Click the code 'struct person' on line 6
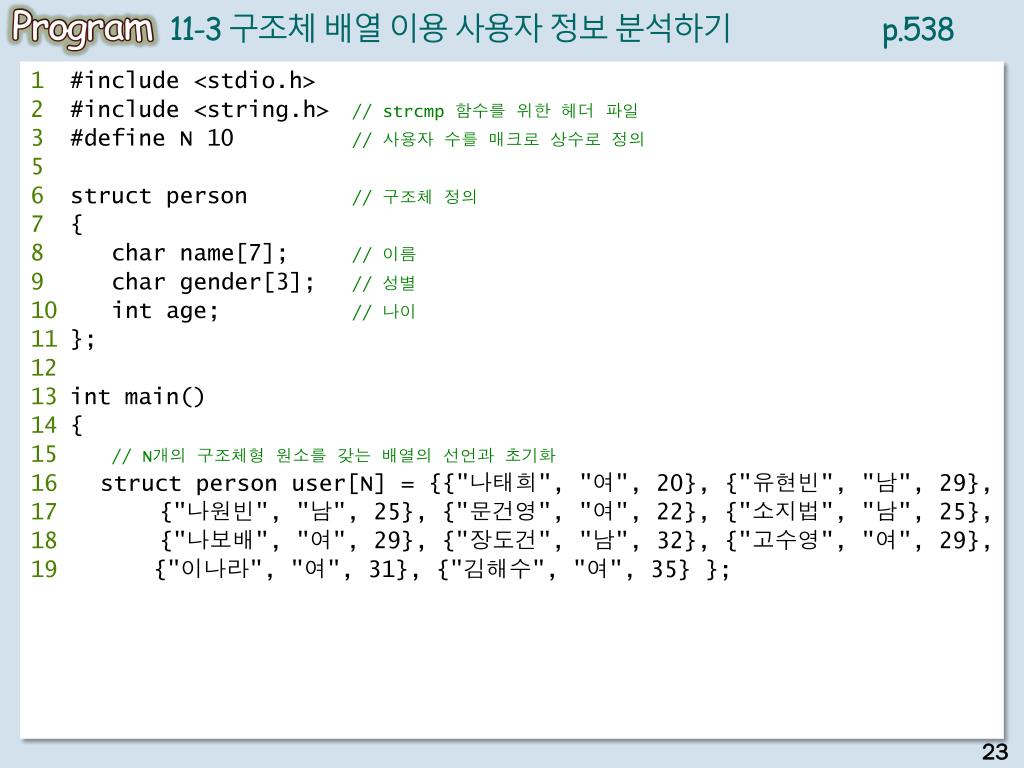This screenshot has height=768, width=1024. coord(159,196)
